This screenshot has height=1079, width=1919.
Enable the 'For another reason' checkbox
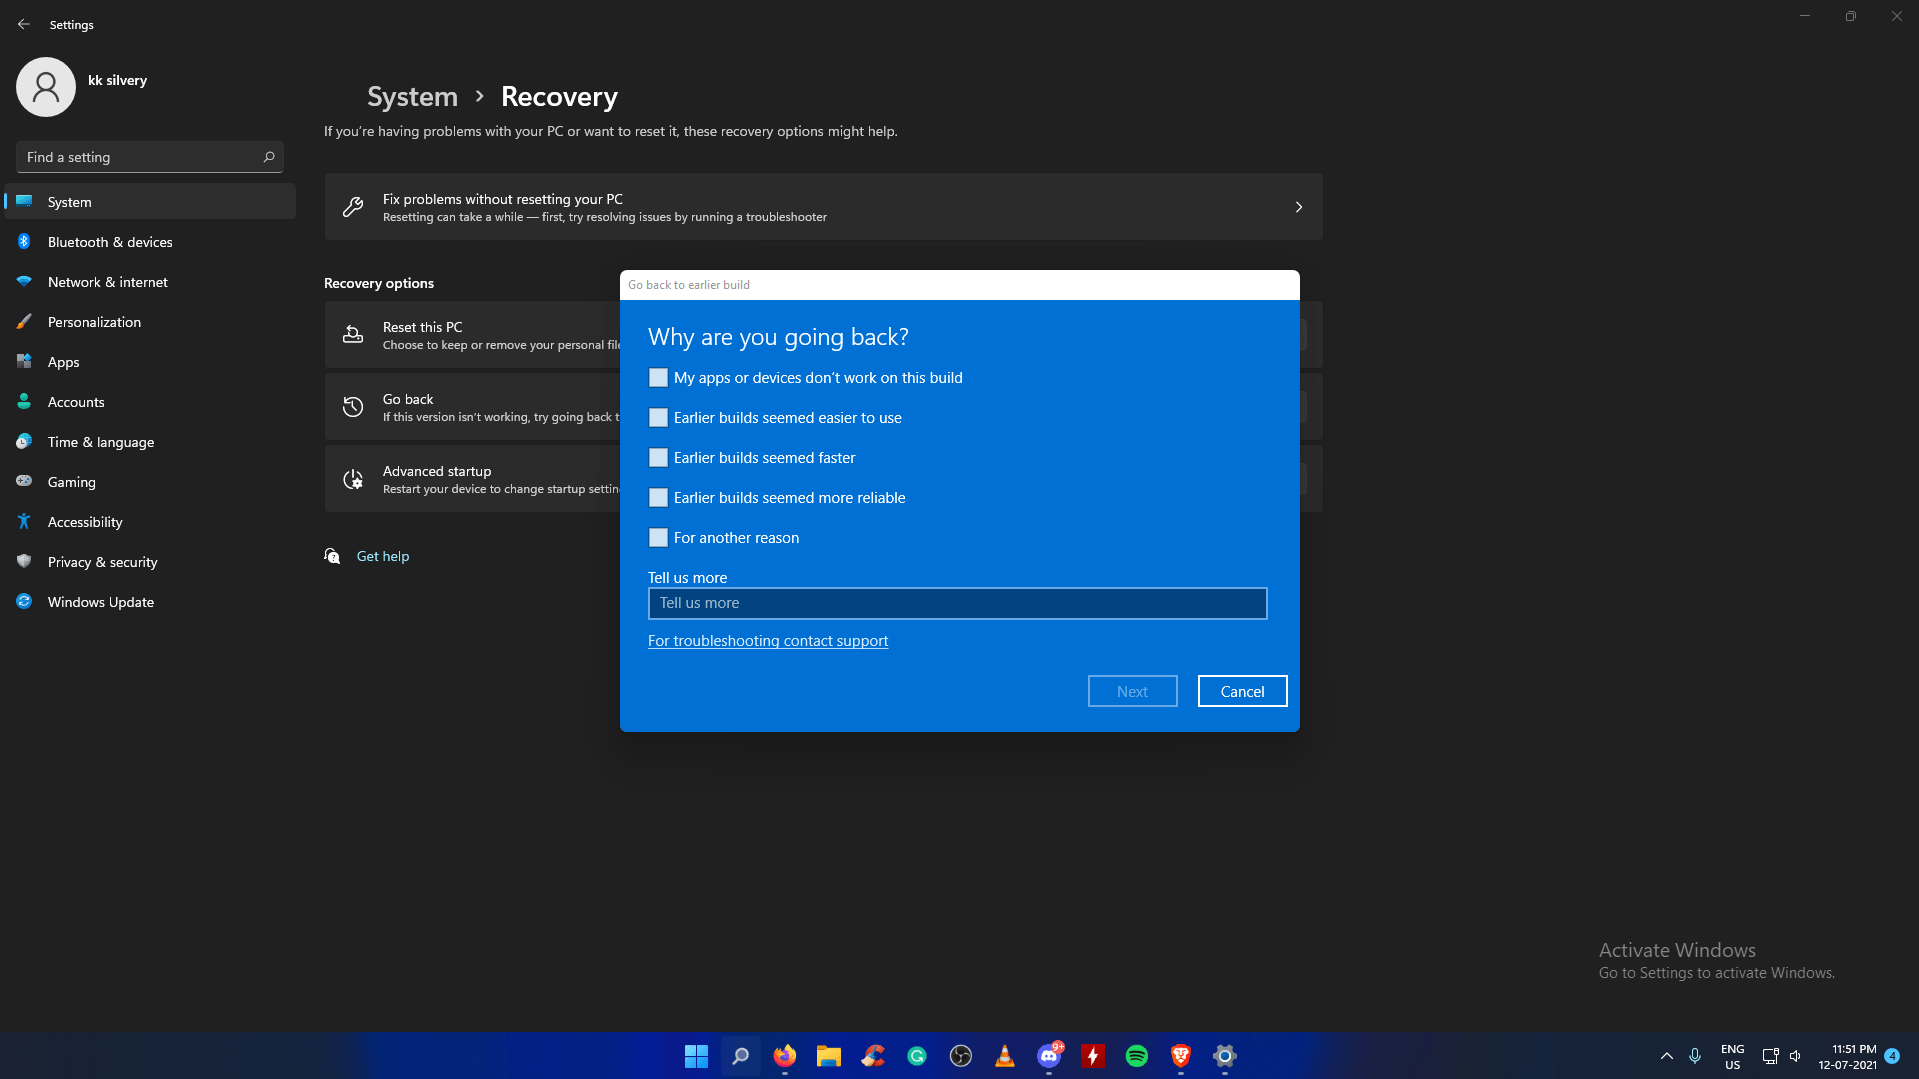pyautogui.click(x=658, y=537)
